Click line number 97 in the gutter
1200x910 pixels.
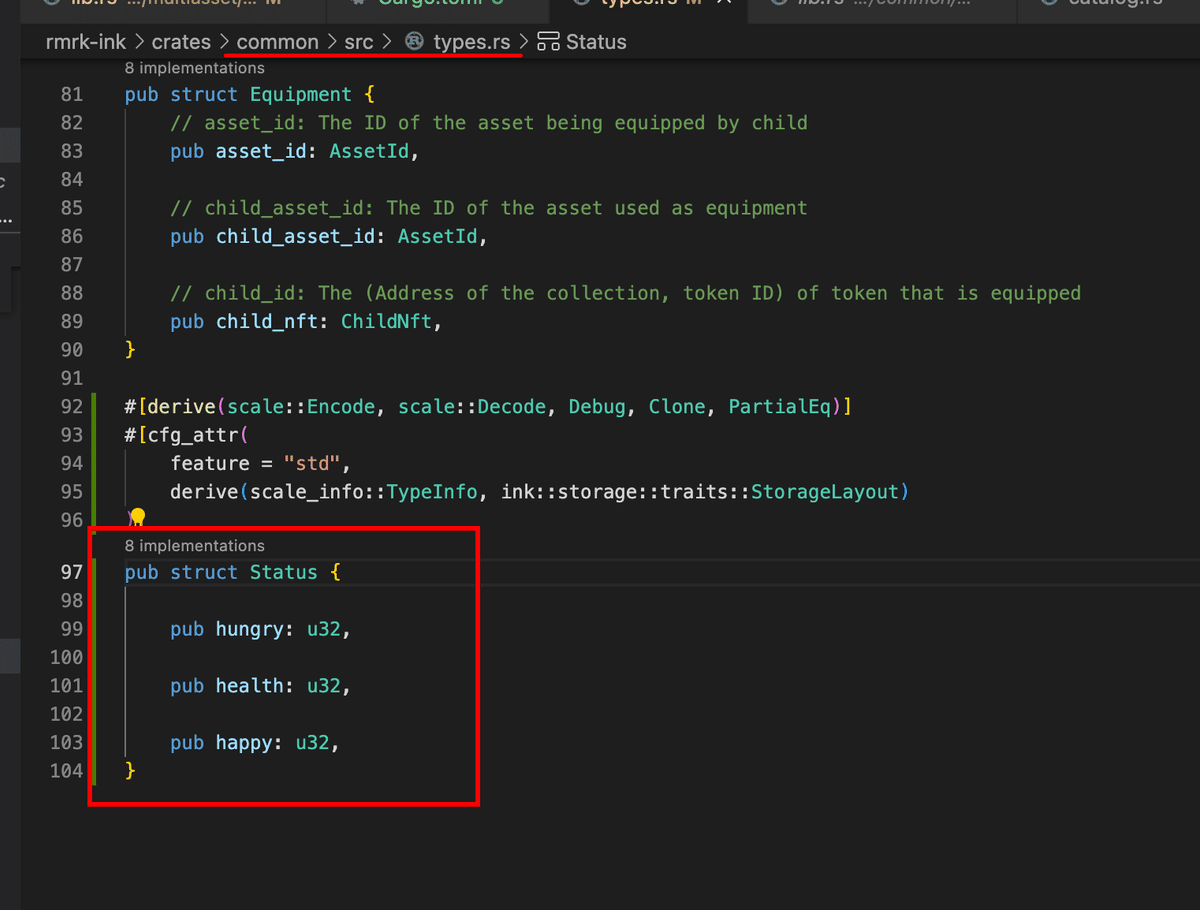tap(71, 573)
